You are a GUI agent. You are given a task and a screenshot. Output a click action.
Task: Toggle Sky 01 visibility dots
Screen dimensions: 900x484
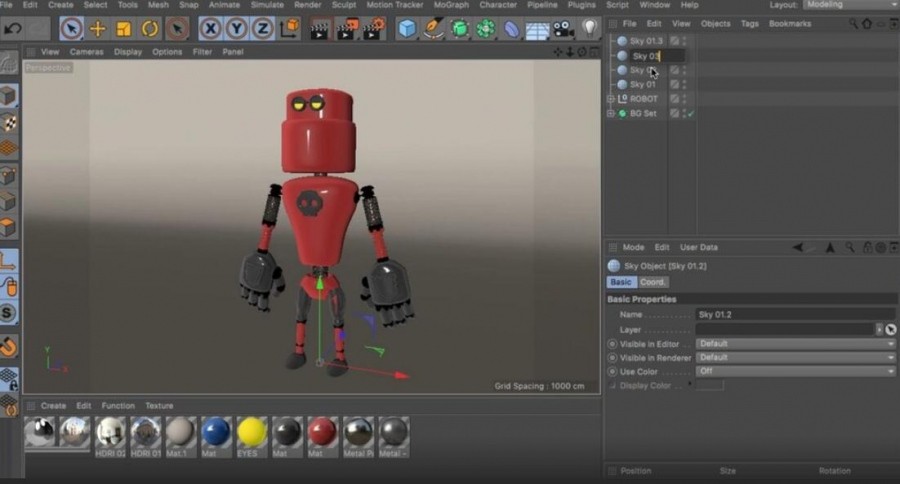(684, 84)
